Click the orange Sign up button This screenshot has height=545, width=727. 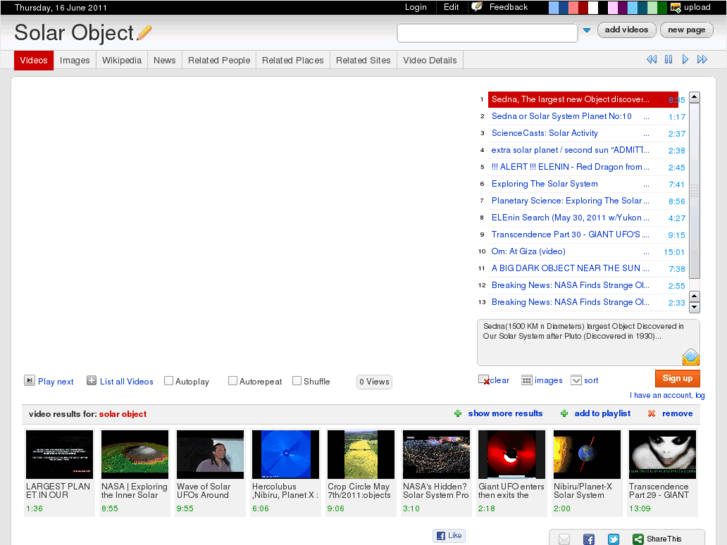677,378
